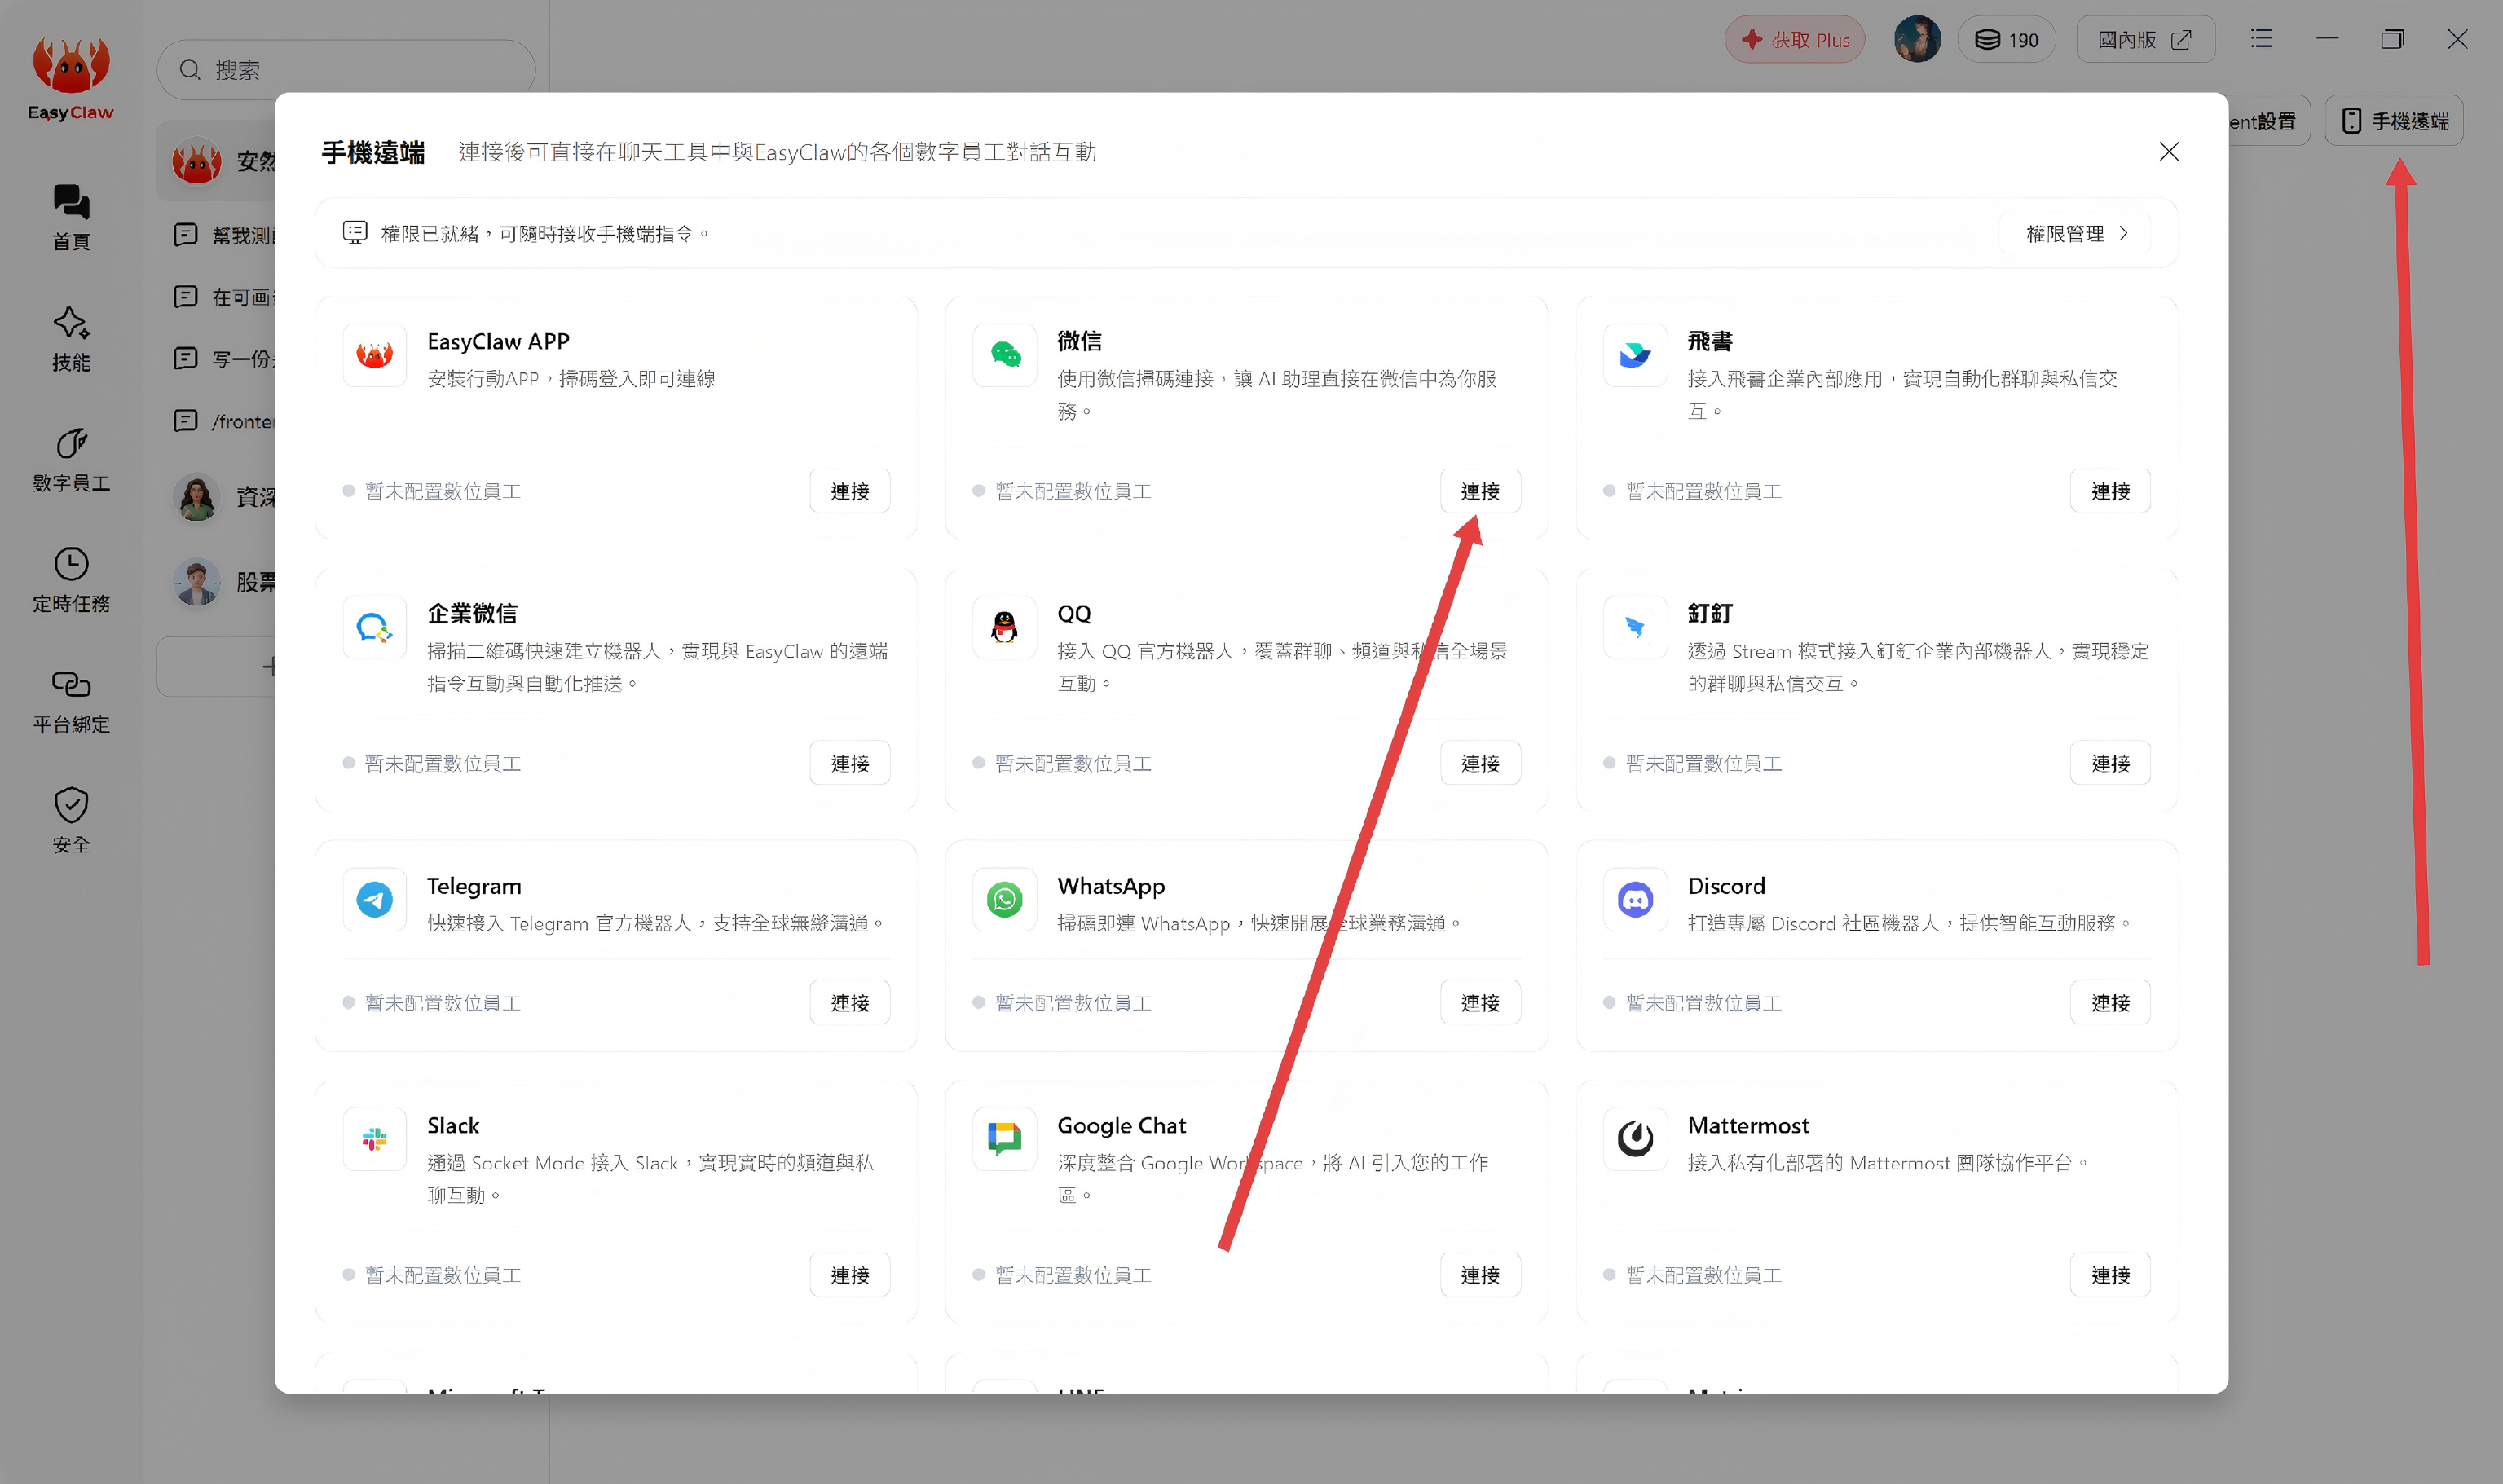Click the QQ penguin icon
The height and width of the screenshot is (1484, 2503).
pyautogui.click(x=1004, y=627)
